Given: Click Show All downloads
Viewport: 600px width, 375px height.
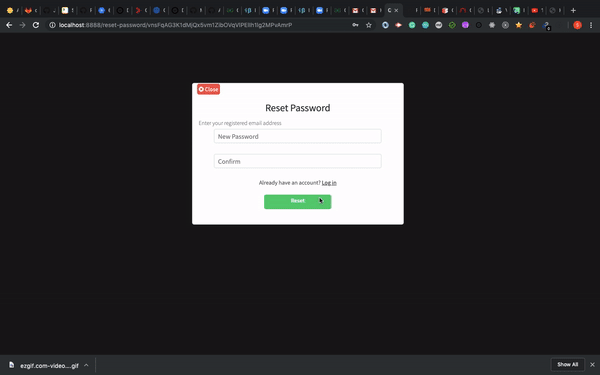Looking at the screenshot, I should click(567, 365).
